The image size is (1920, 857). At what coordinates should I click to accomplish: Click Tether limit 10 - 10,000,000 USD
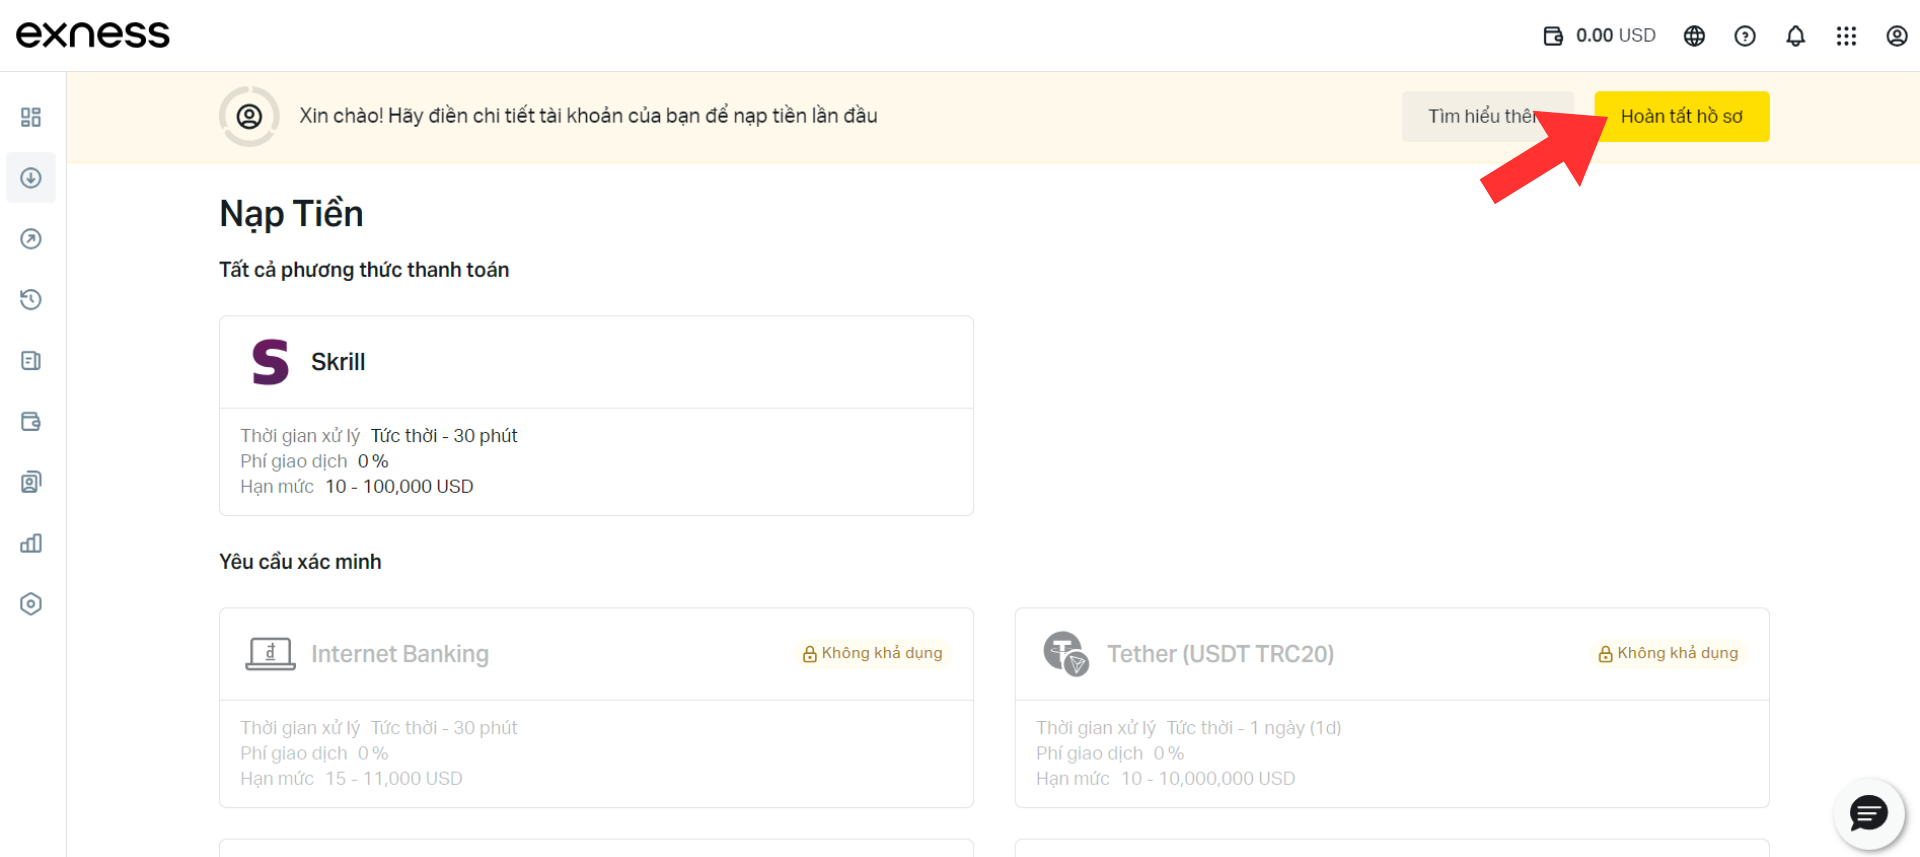1208,779
